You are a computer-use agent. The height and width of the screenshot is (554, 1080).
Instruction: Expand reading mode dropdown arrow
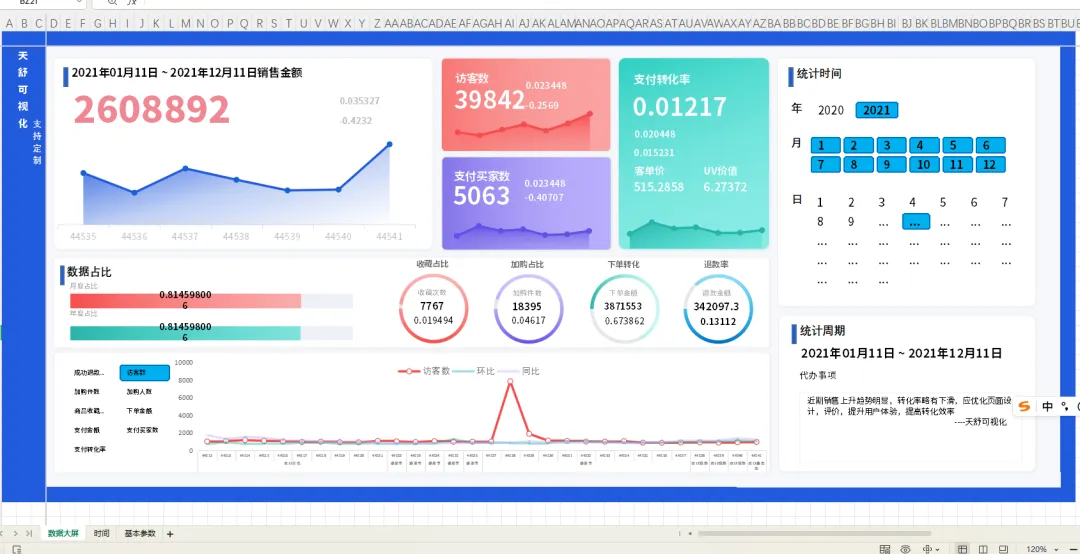pos(938,549)
